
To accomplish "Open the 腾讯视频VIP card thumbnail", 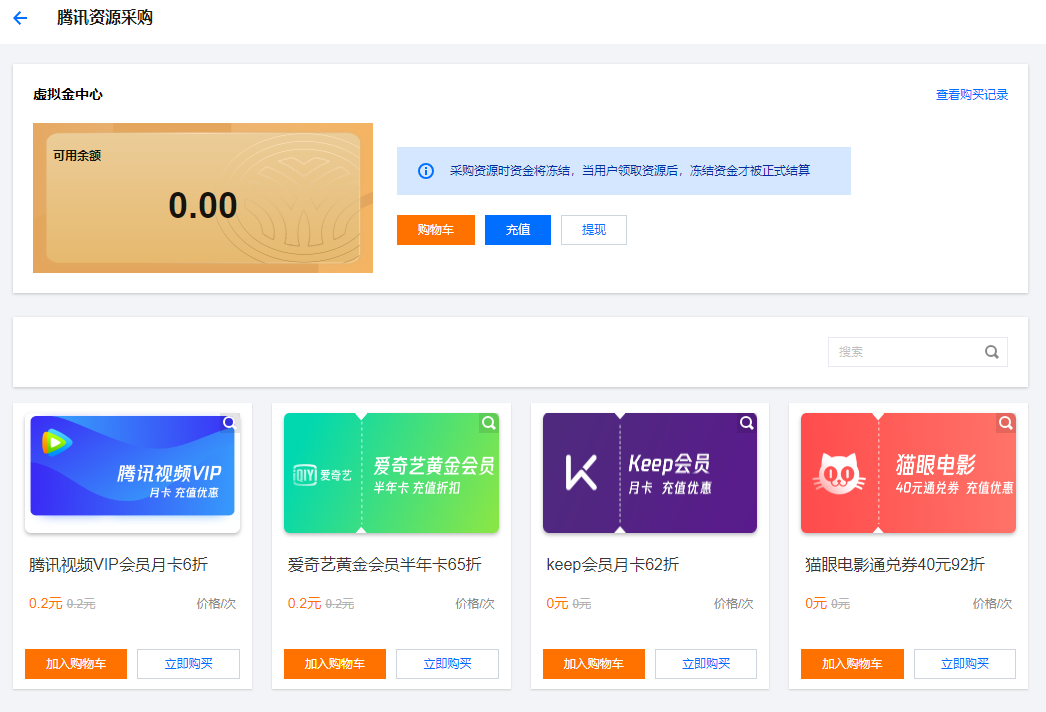I will tap(132, 472).
